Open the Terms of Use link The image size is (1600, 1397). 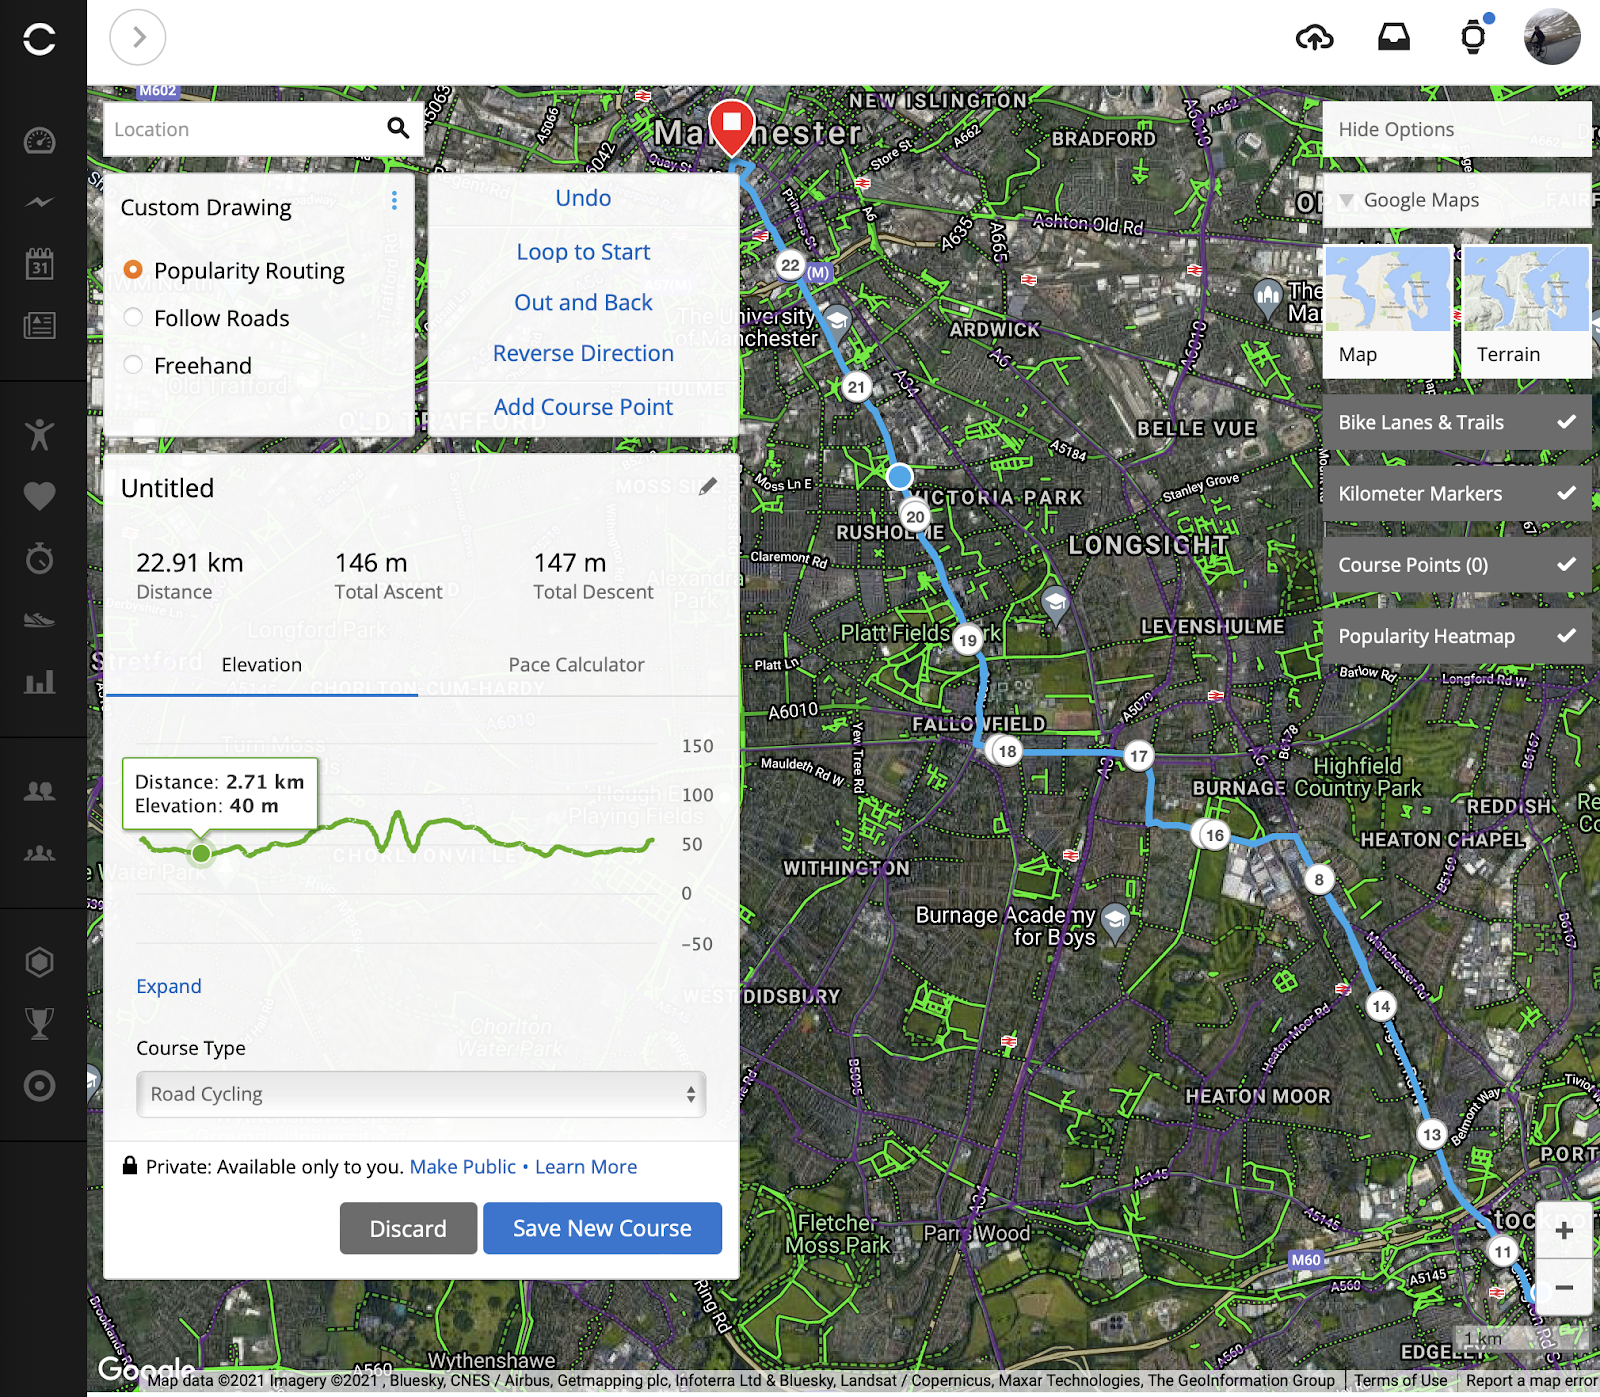click(x=1400, y=1381)
